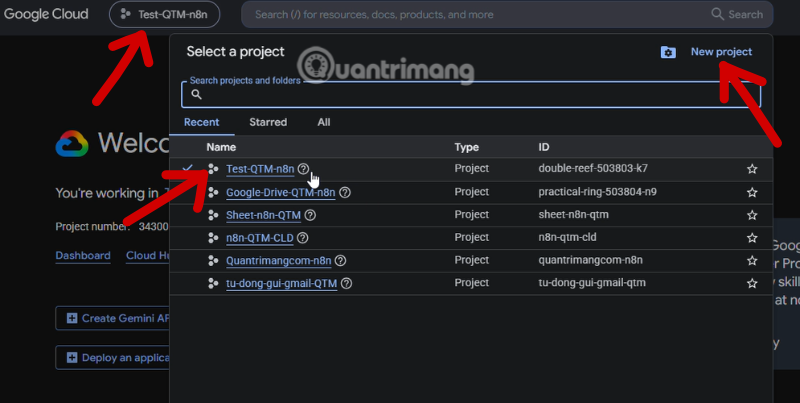
Task: Click the project icon beside Google-Drive-QTM-n8n row
Action: (213, 192)
